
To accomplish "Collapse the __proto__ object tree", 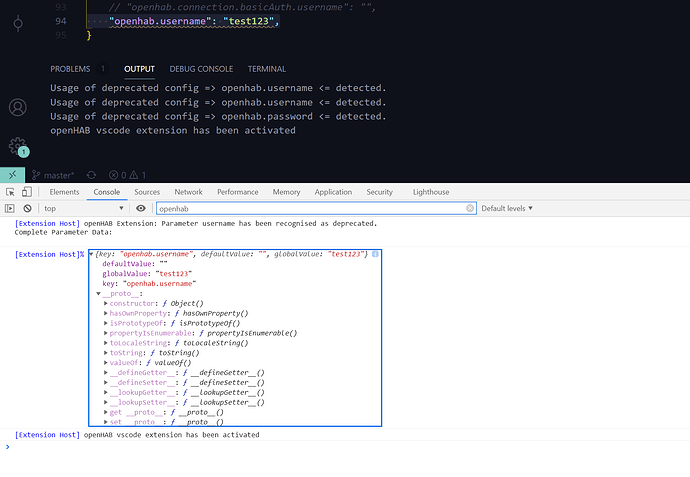I will 99,293.
